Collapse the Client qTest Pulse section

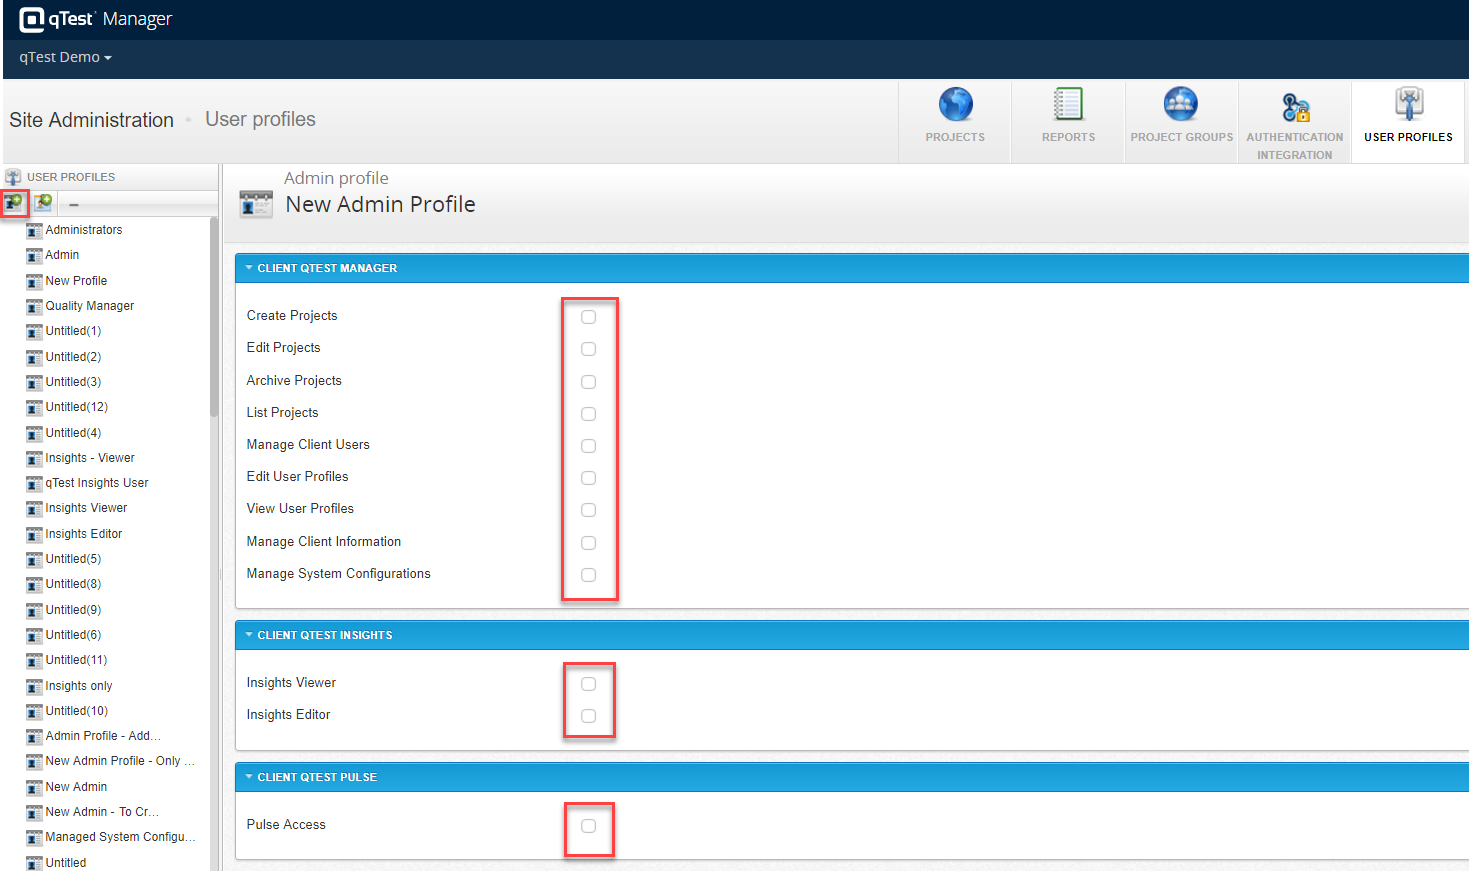(x=249, y=777)
